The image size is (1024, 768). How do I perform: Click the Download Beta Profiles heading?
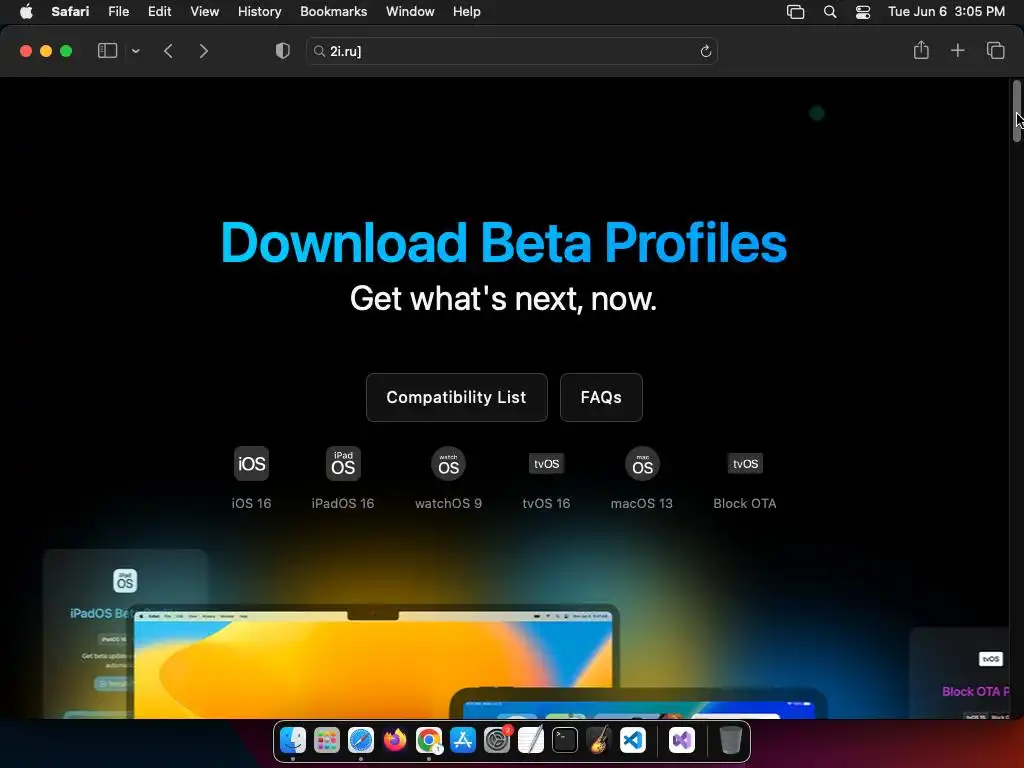point(504,242)
